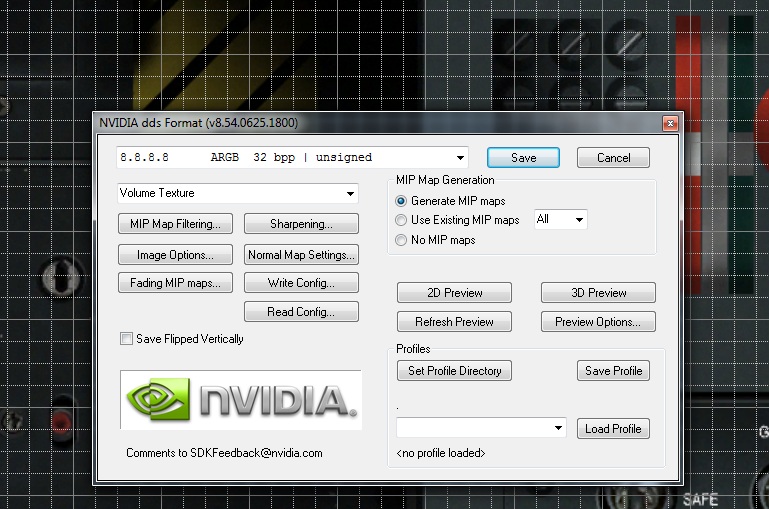Click the Load Profile button
Viewport: 769px width, 509px height.
[613, 429]
